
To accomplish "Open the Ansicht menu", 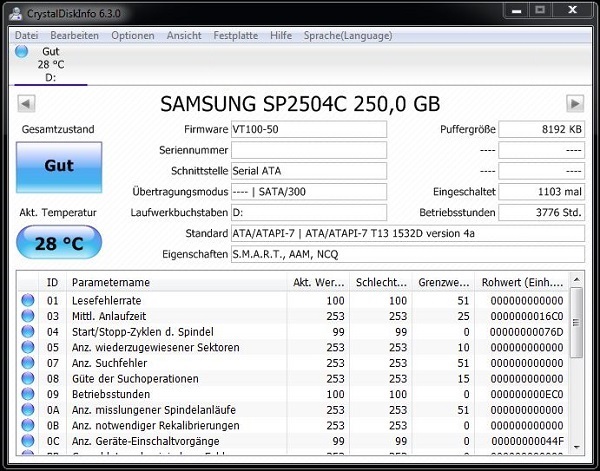I will pos(184,36).
